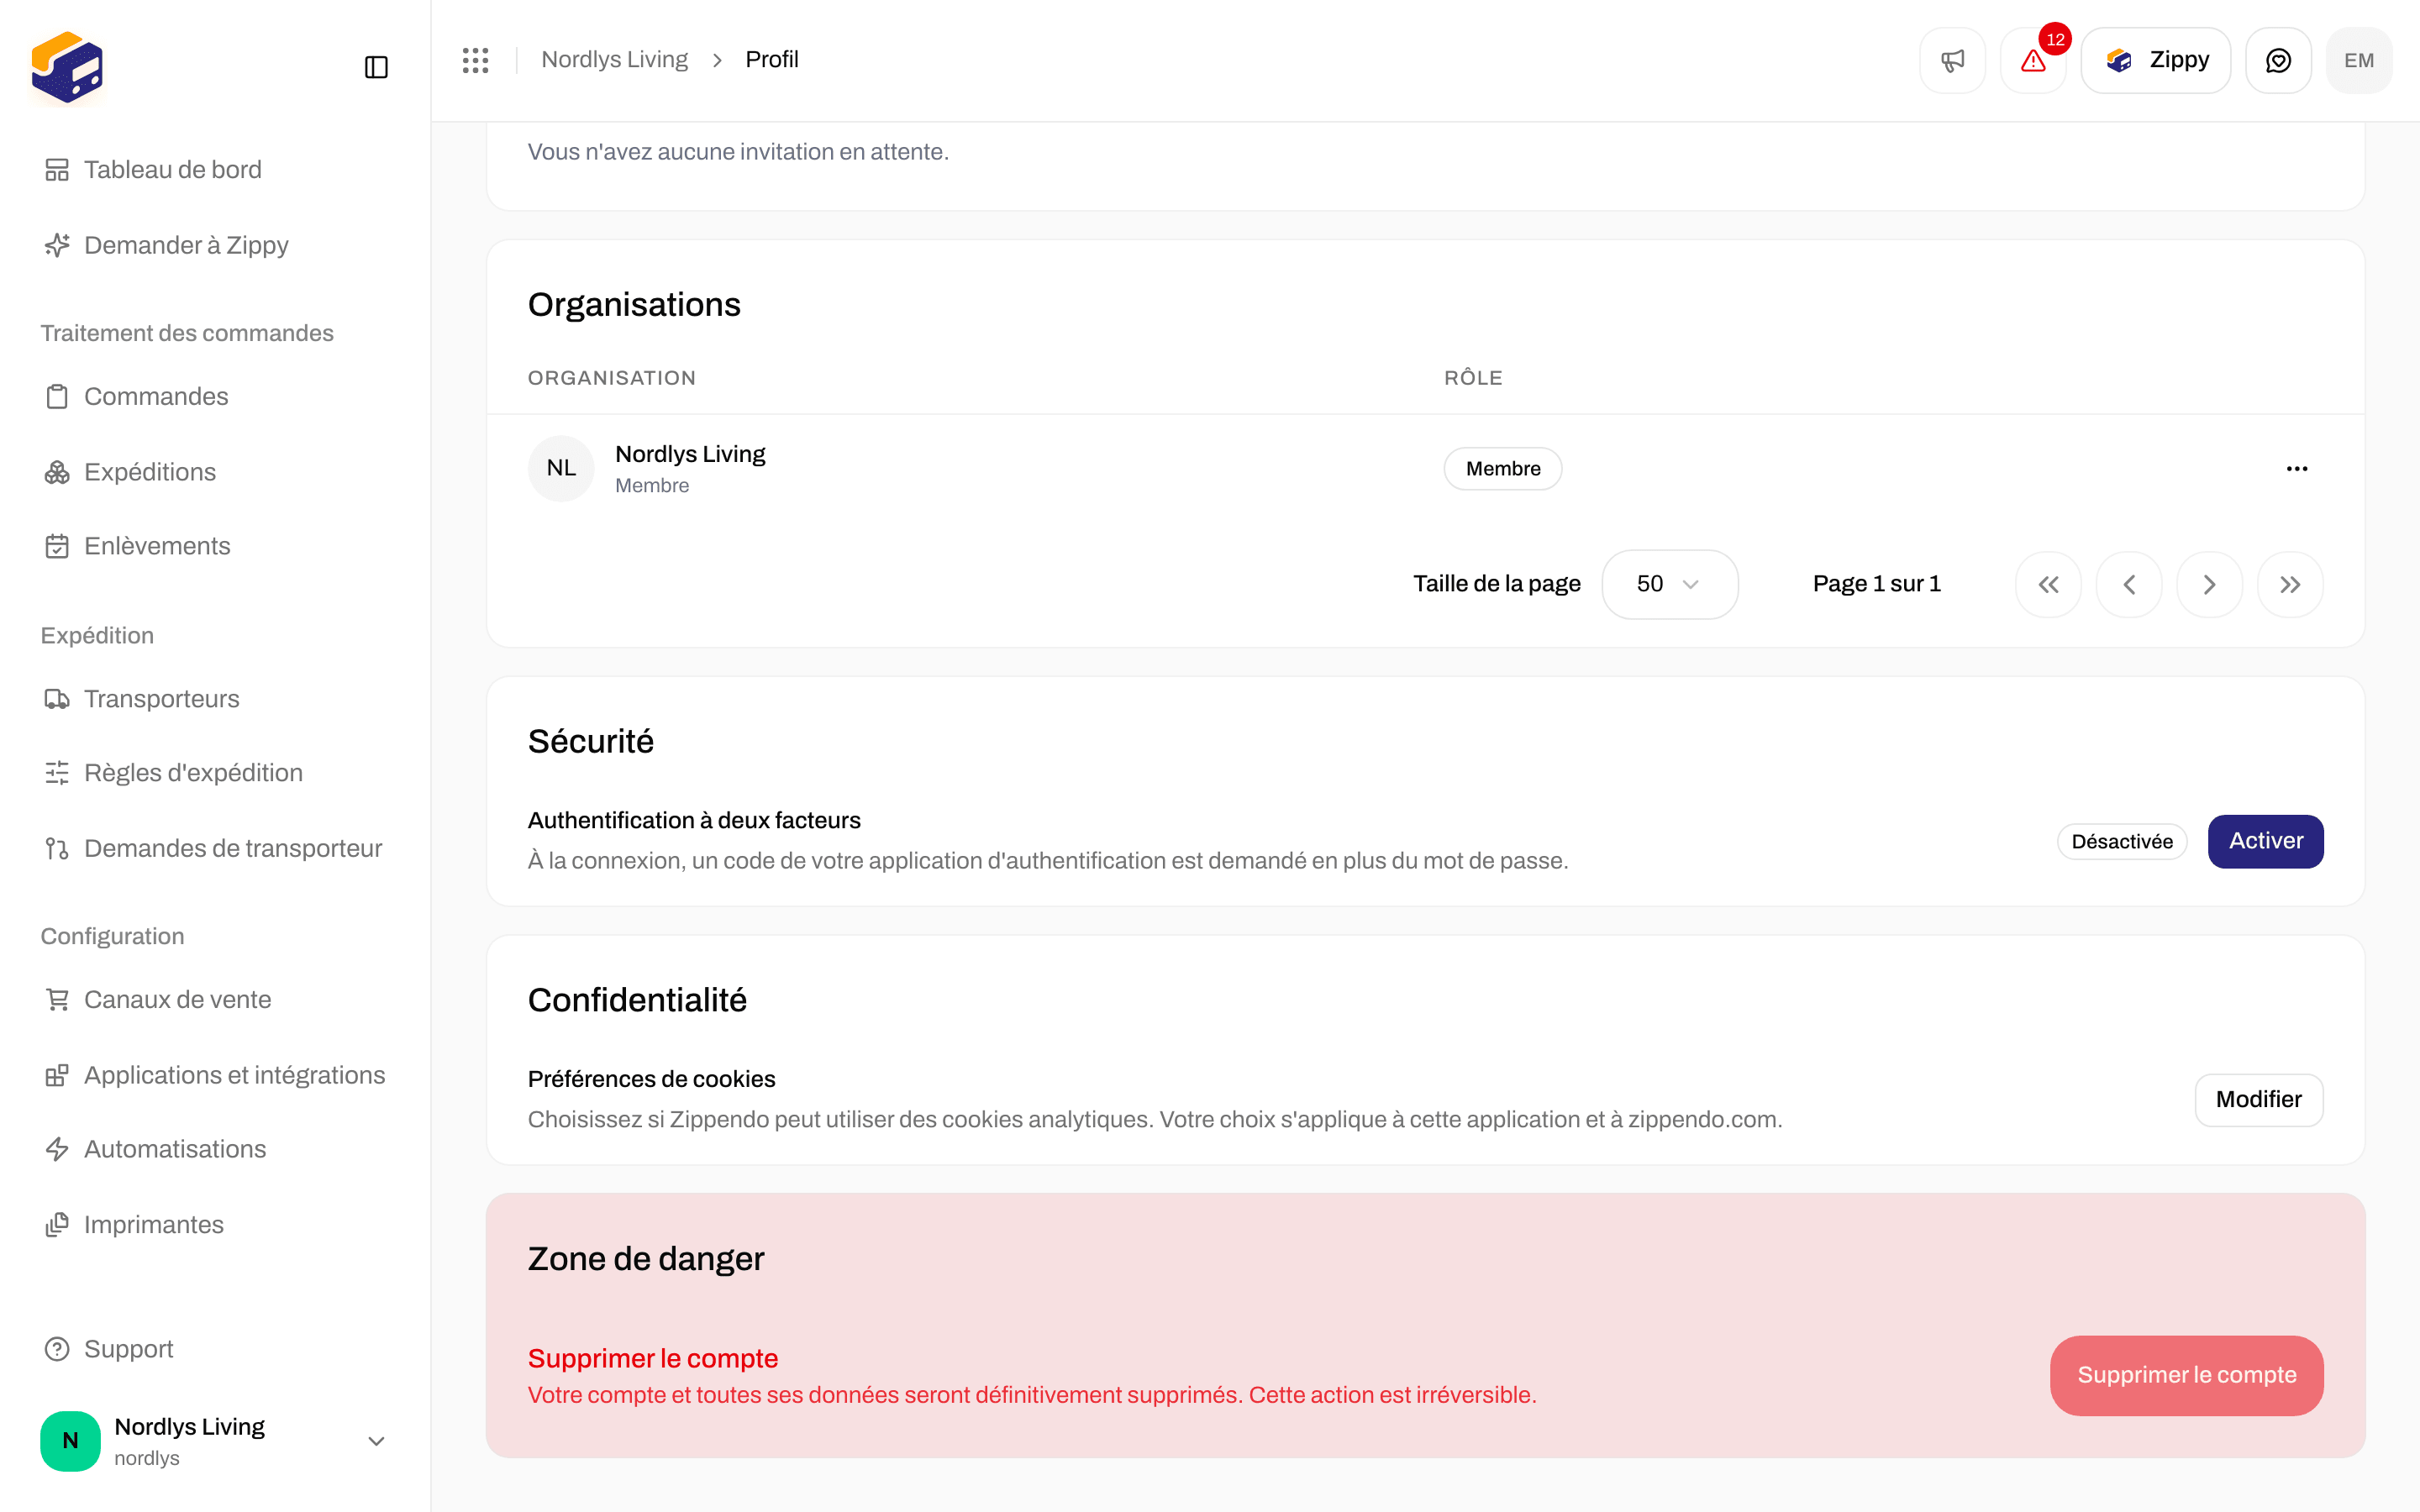
Task: Activate two-factor authentication
Action: (x=2265, y=841)
